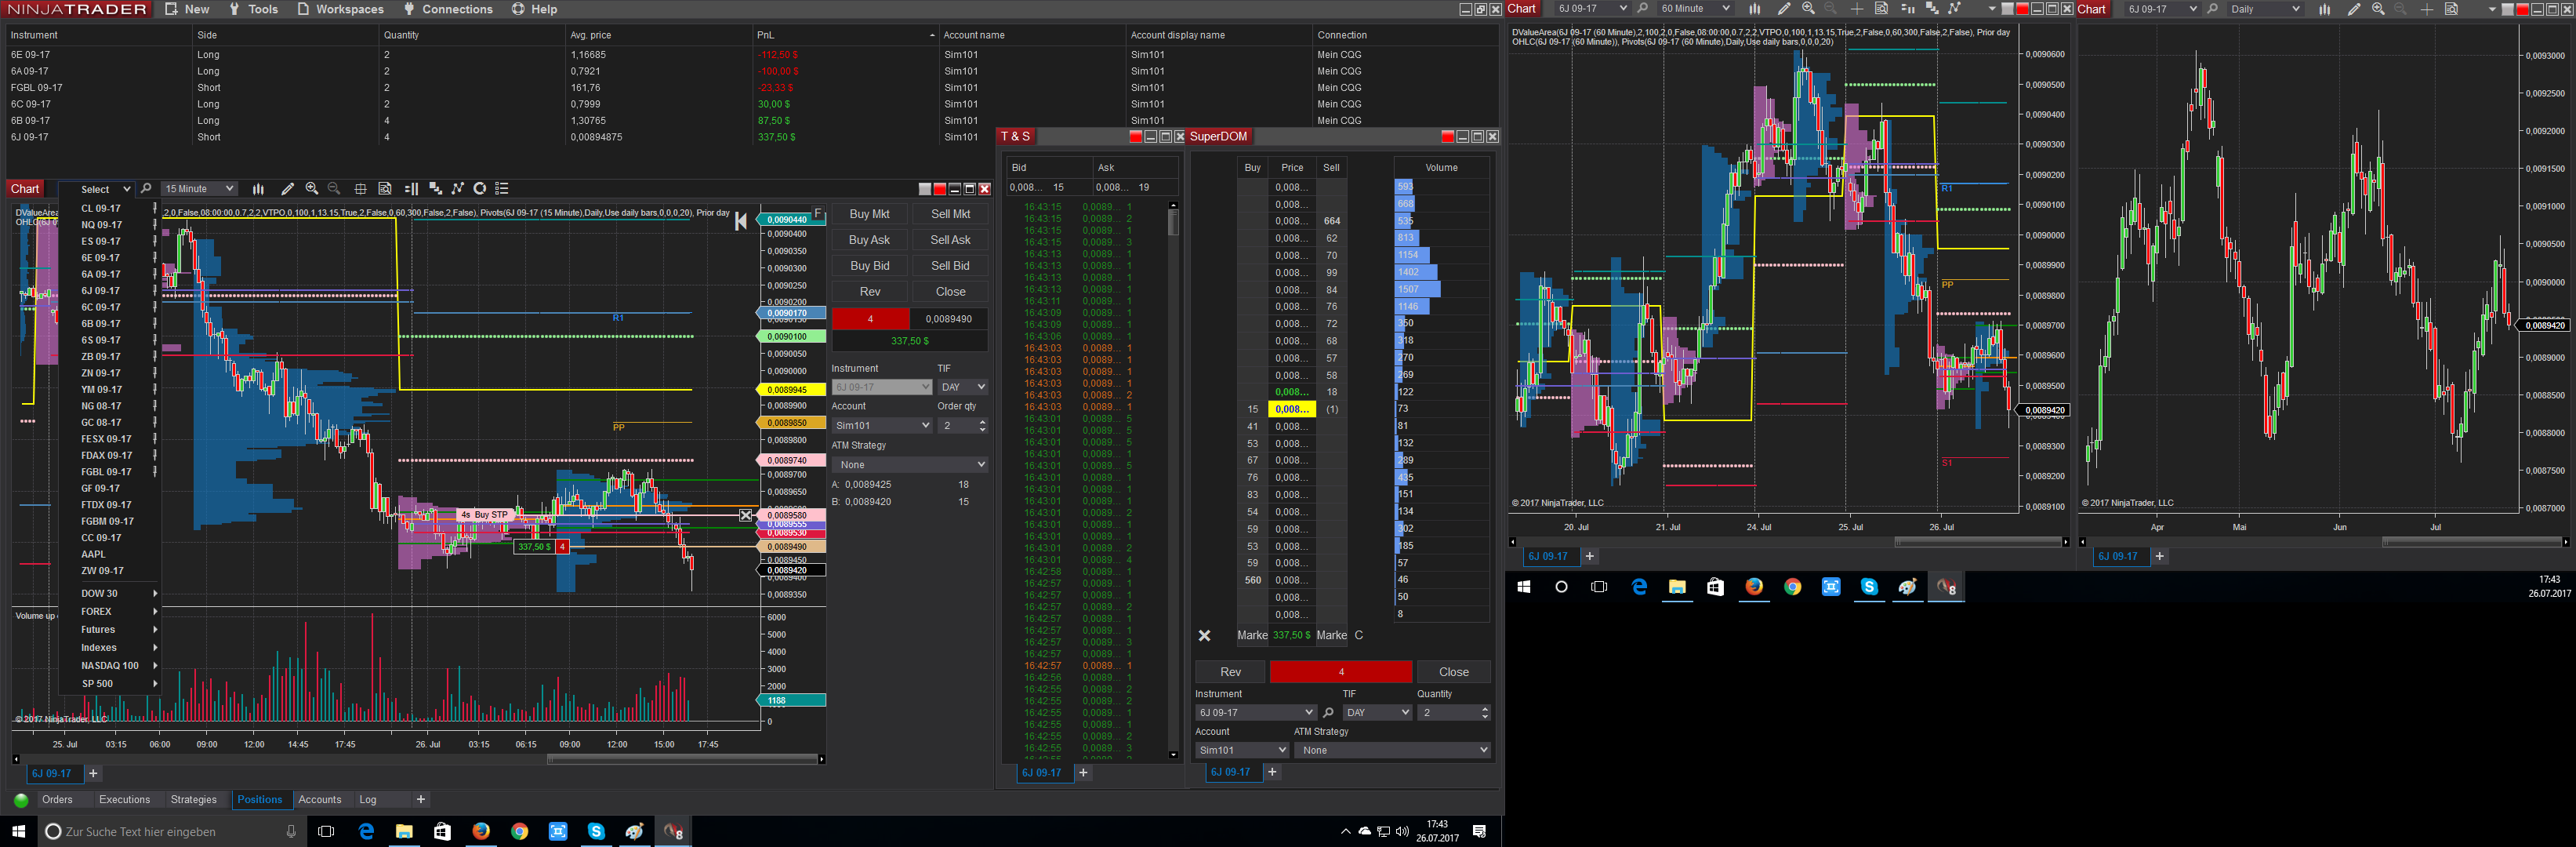The width and height of the screenshot is (2576, 847).
Task: Open the 15 Minute interval dropdown
Action: [x=200, y=188]
